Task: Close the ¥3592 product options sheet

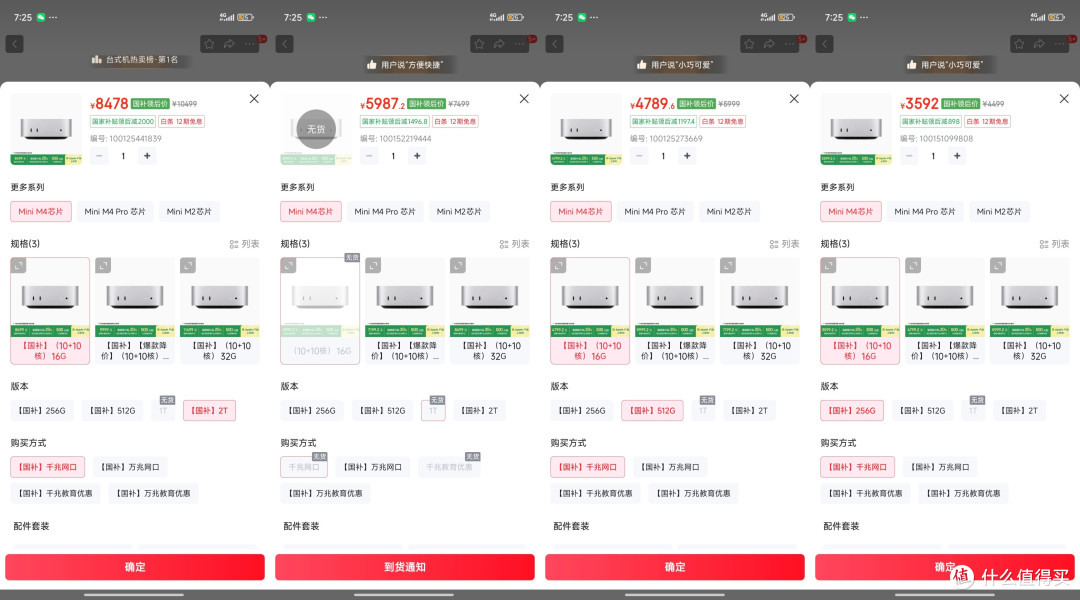Action: click(1064, 99)
